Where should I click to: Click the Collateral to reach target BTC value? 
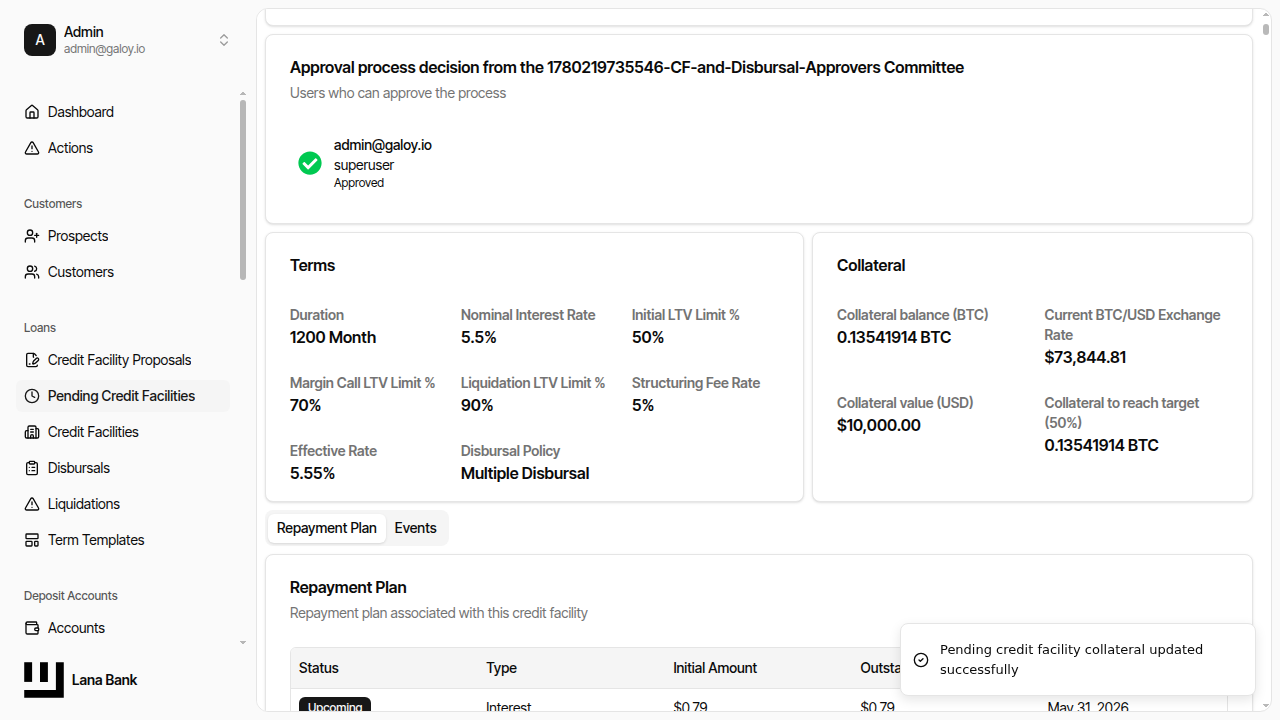(x=1102, y=446)
